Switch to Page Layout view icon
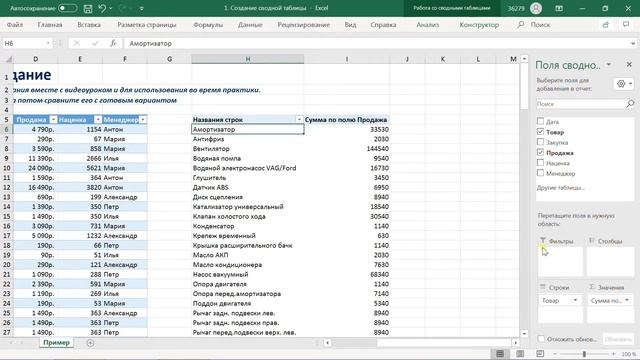 (520, 354)
